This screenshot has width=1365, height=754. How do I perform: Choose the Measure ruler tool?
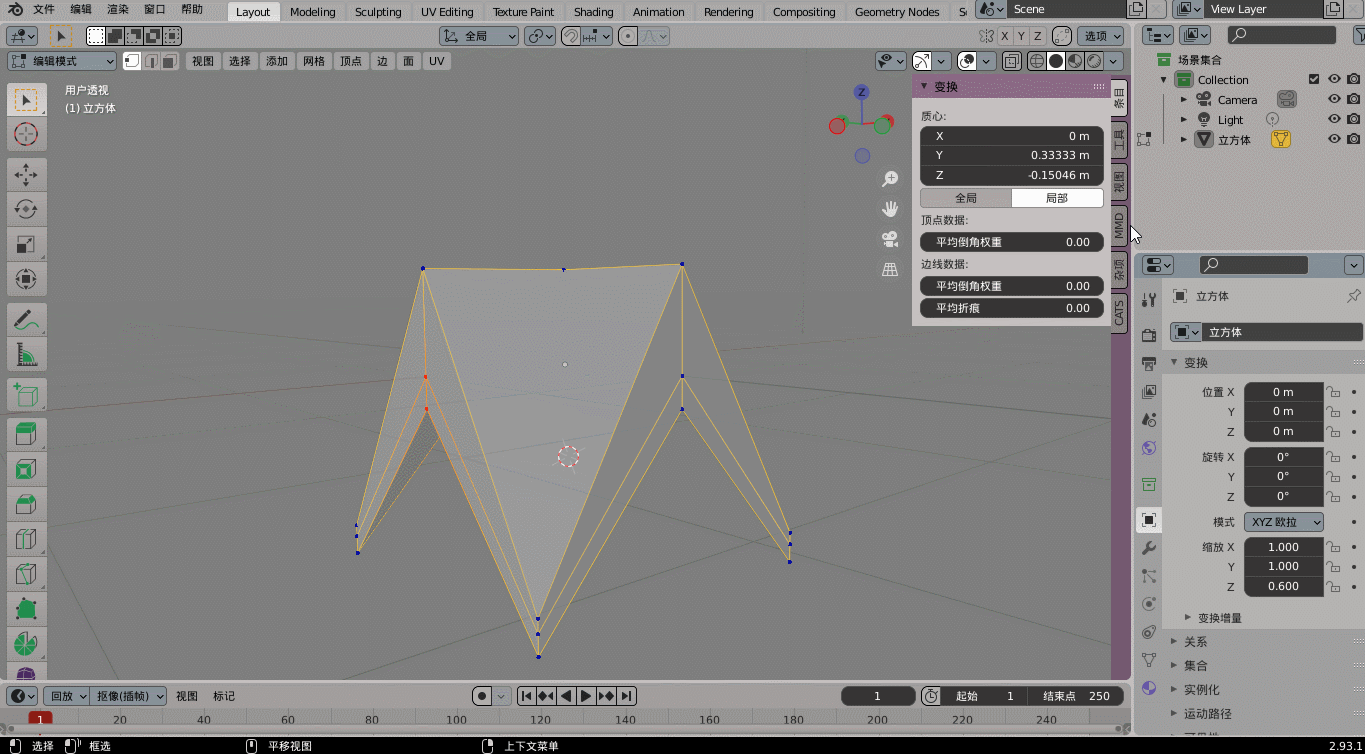pos(27,354)
